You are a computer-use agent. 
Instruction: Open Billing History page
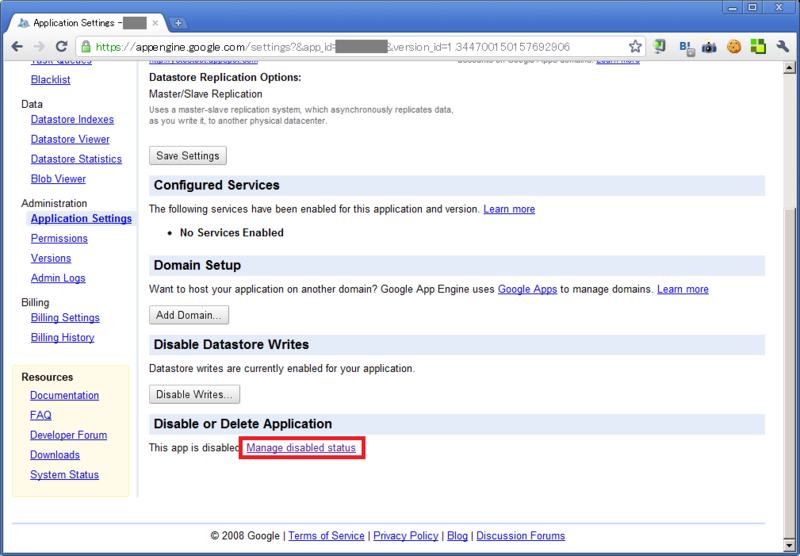click(x=62, y=338)
